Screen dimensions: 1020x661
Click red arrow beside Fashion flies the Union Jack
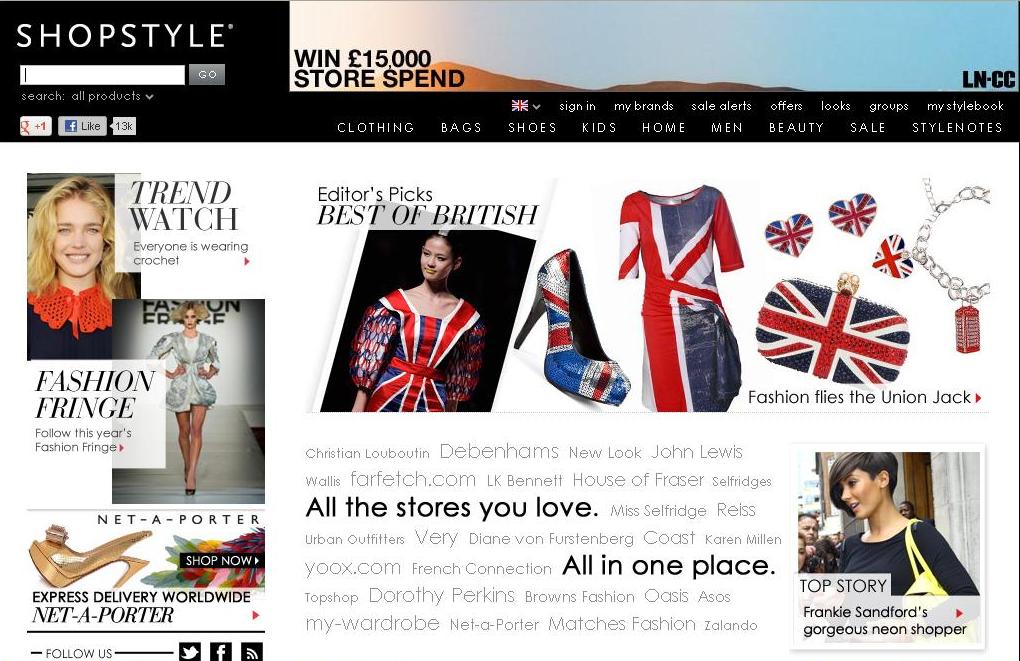[978, 398]
